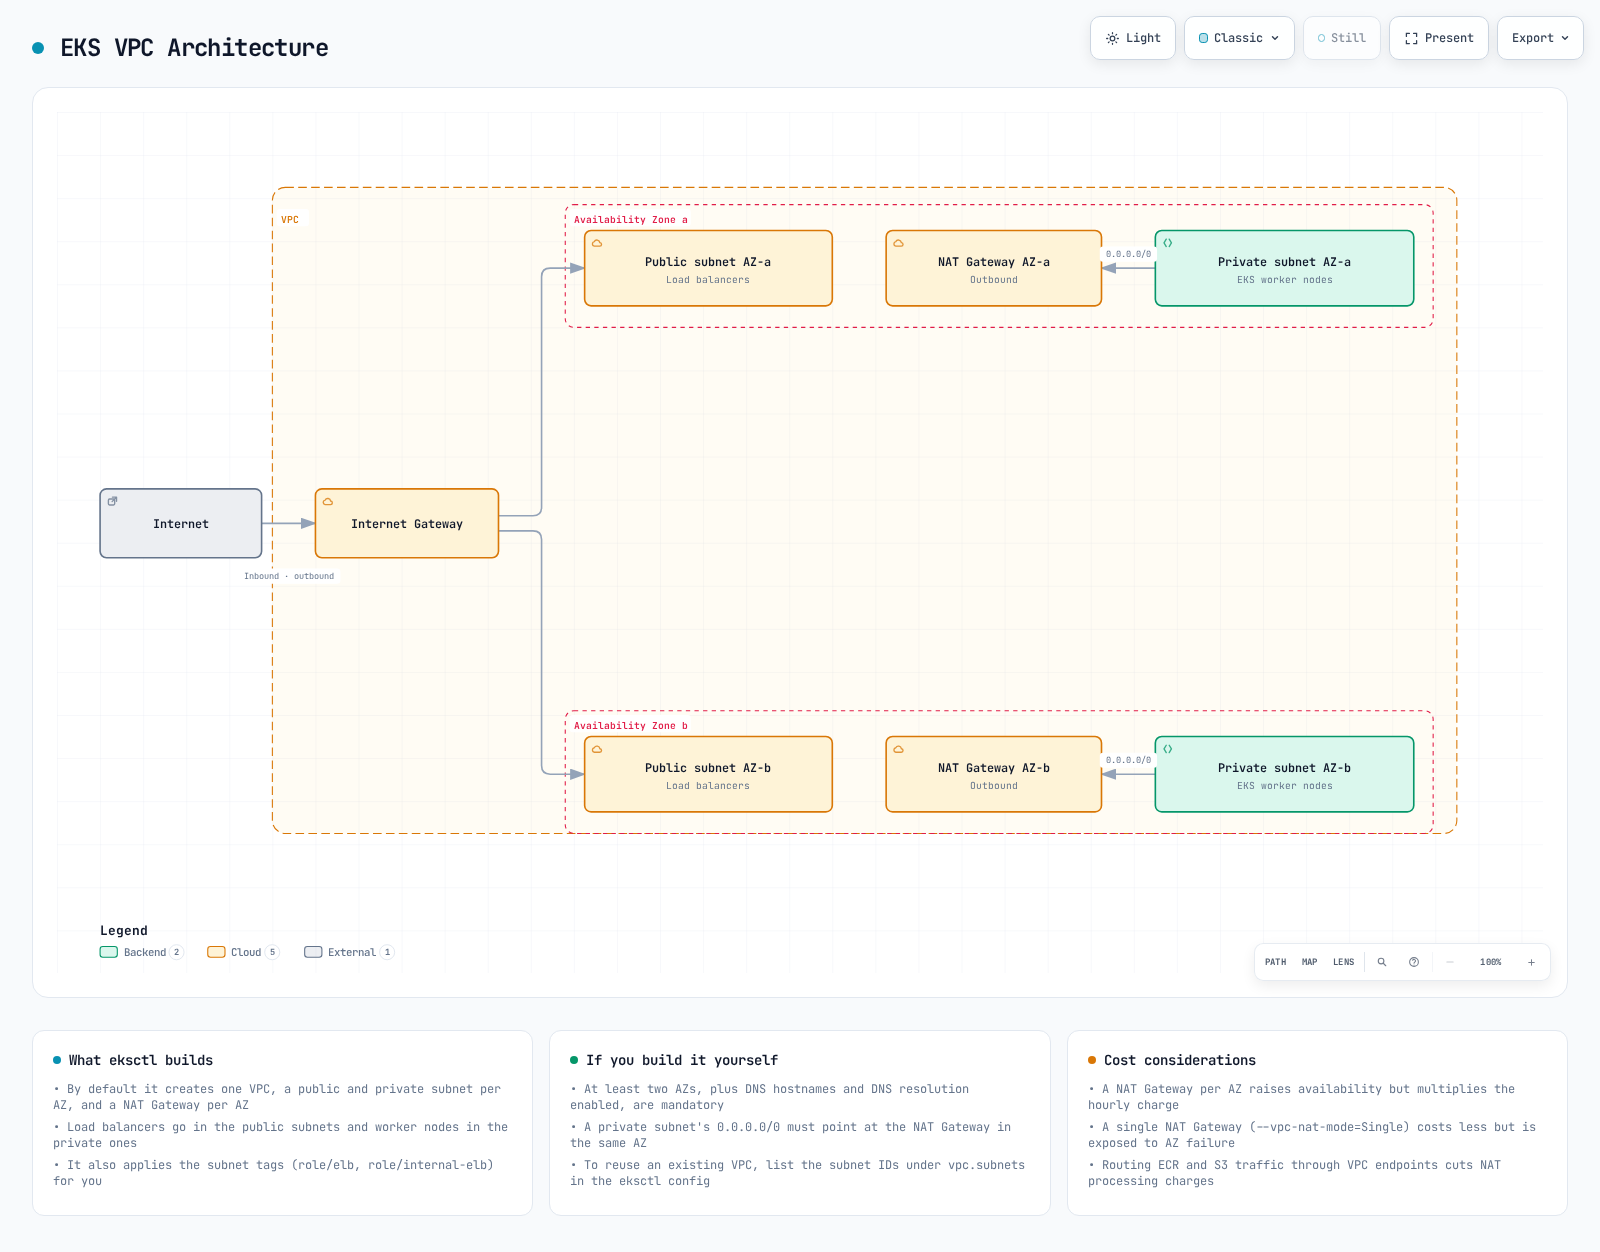Click cloud icon on Internet Gateway node
This screenshot has width=1600, height=1252.
coord(328,502)
